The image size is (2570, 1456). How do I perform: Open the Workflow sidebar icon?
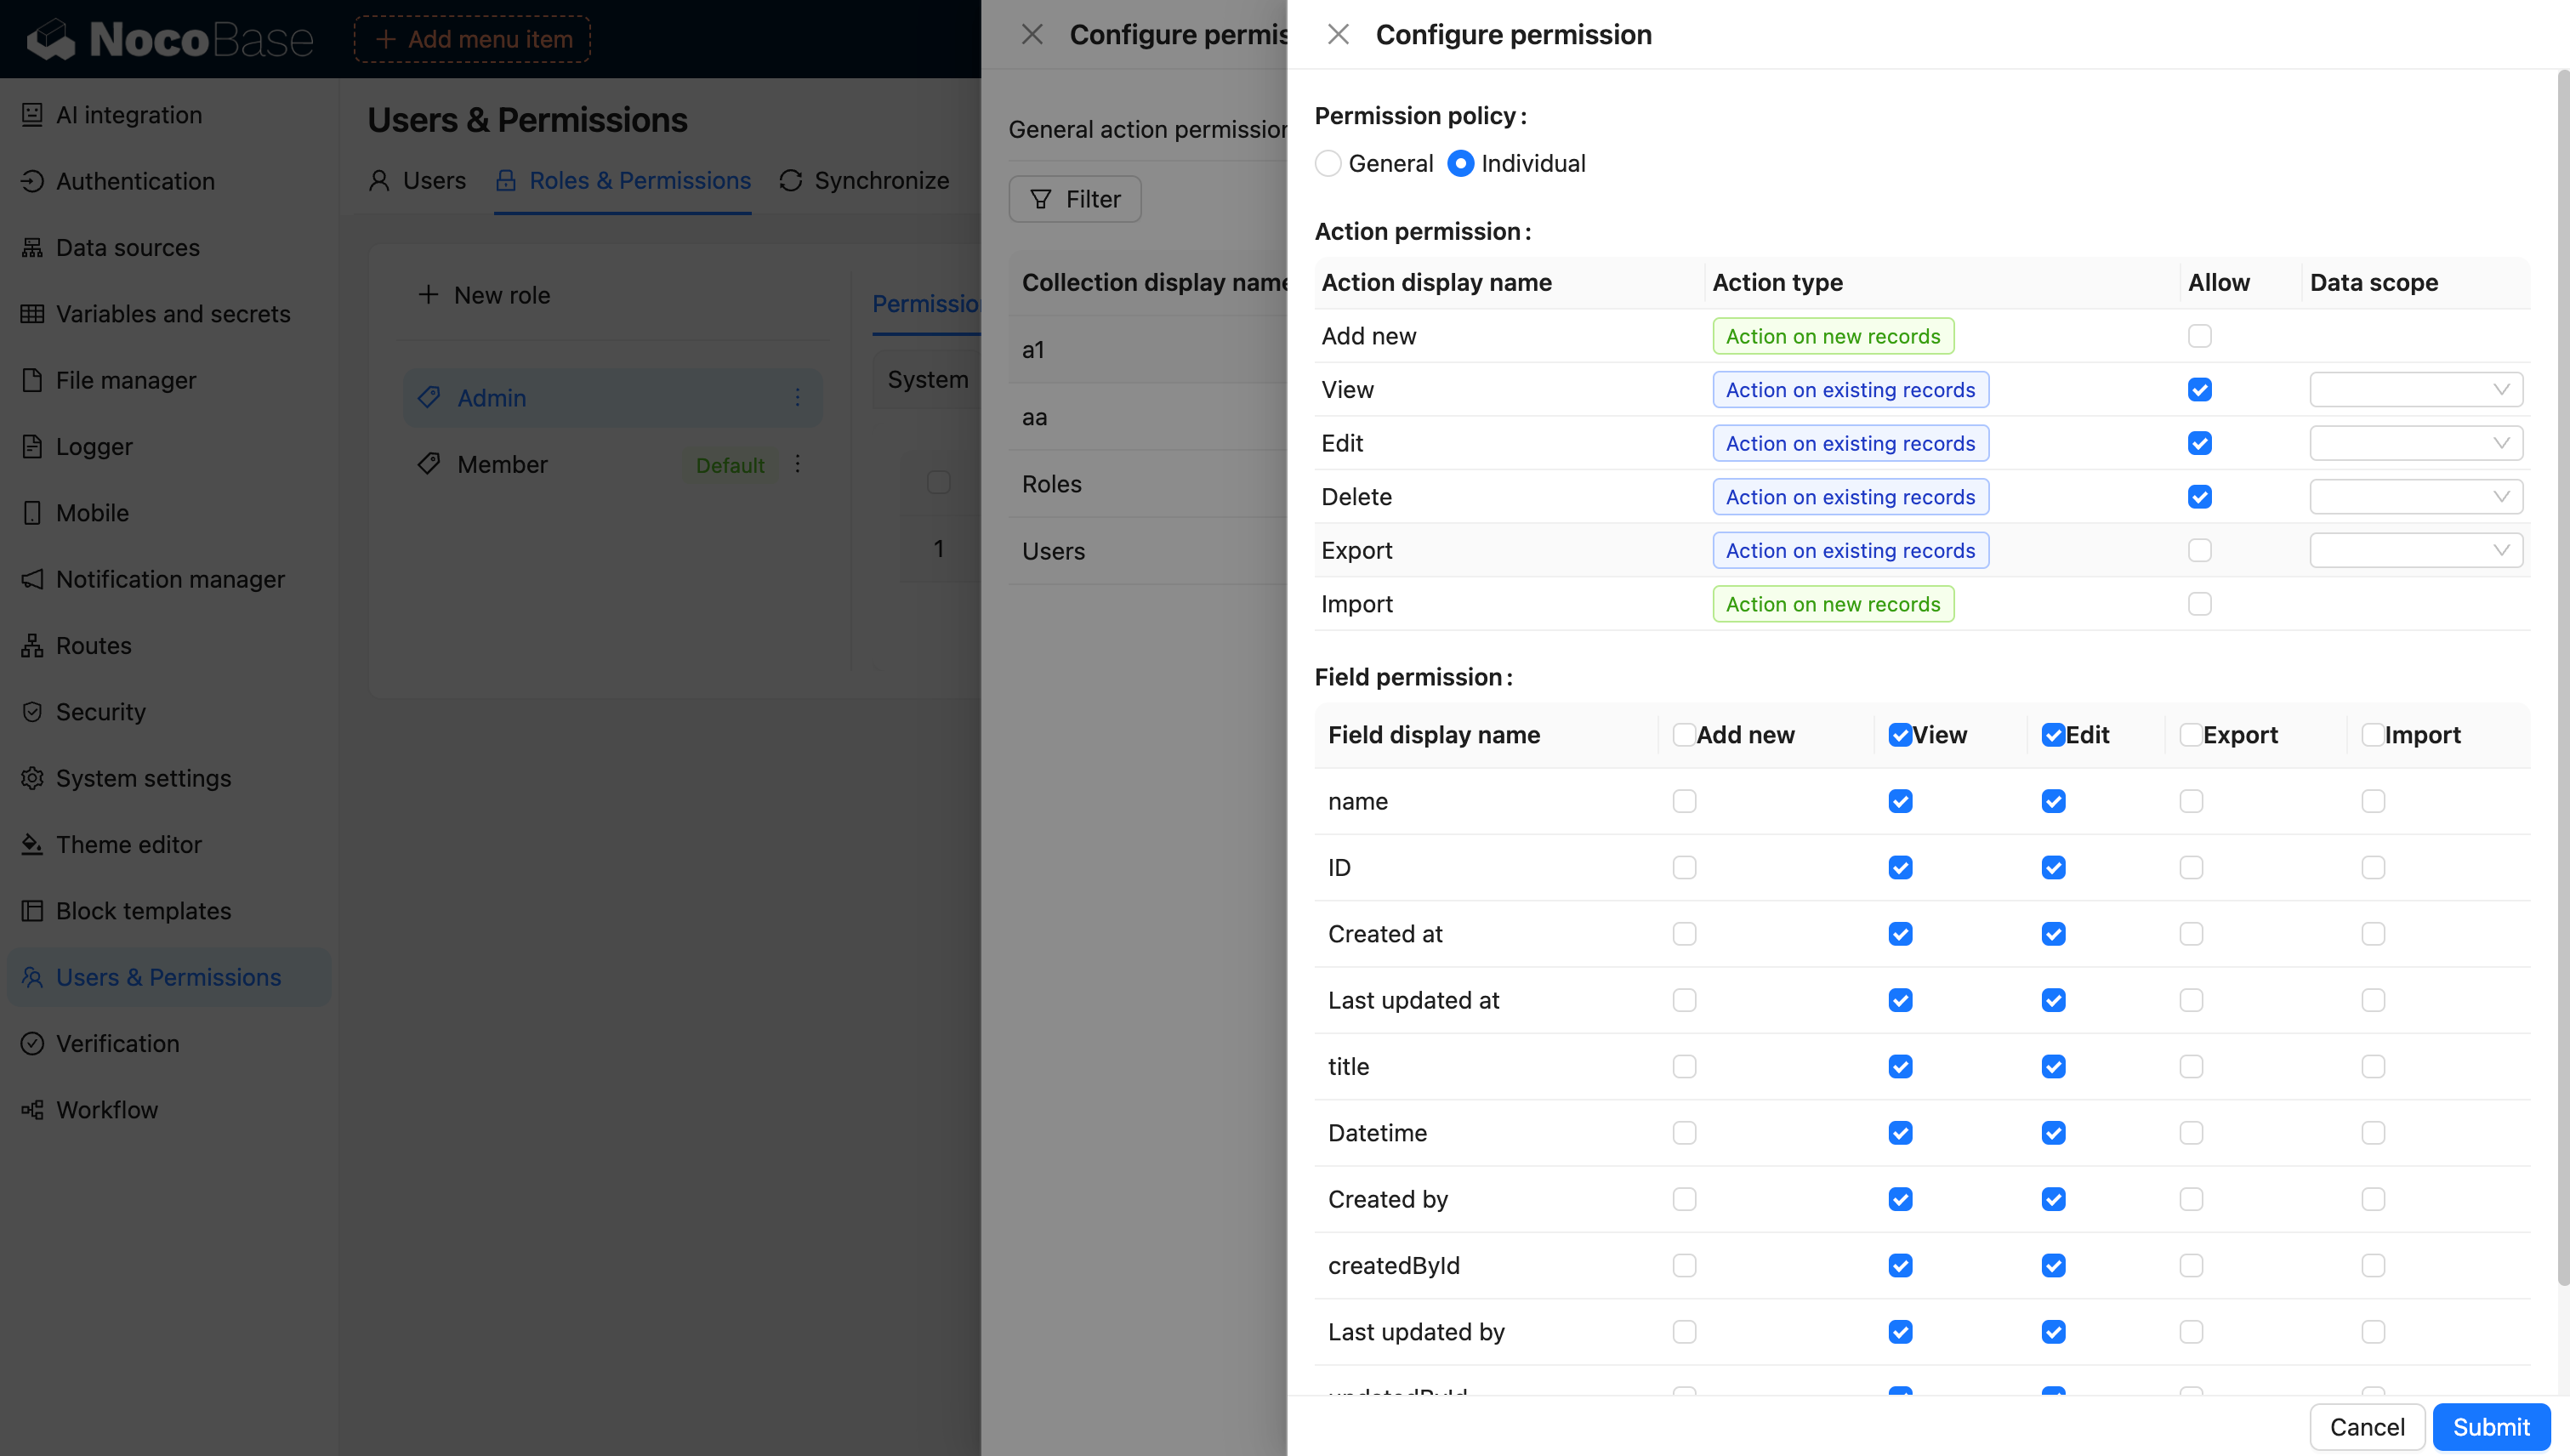click(x=32, y=1110)
